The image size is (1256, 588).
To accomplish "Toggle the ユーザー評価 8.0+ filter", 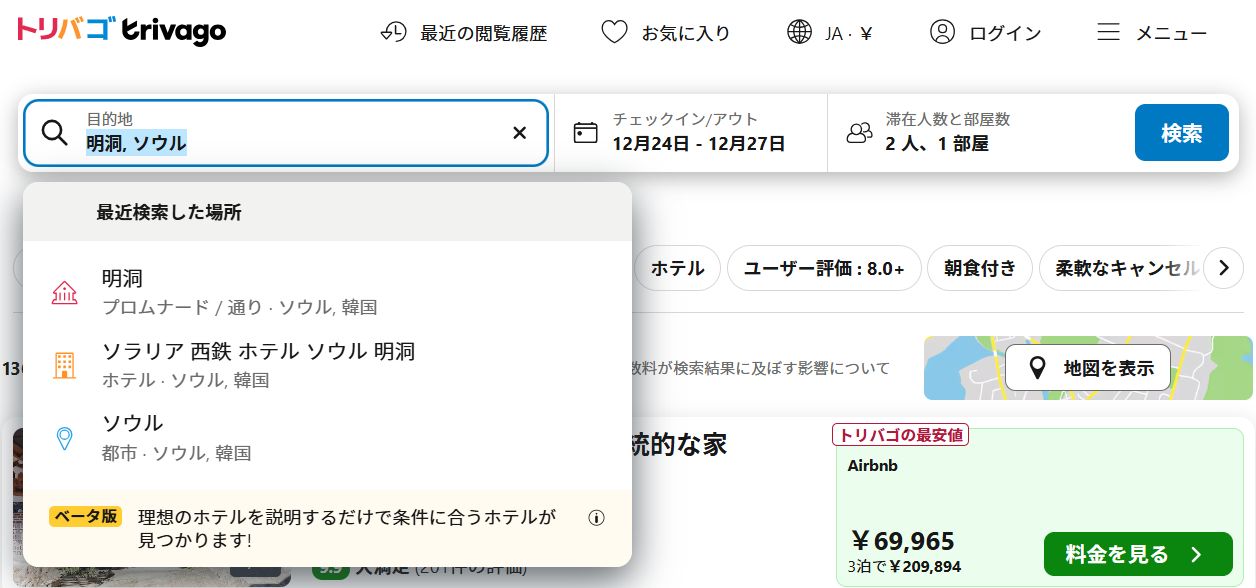I will pyautogui.click(x=823, y=268).
